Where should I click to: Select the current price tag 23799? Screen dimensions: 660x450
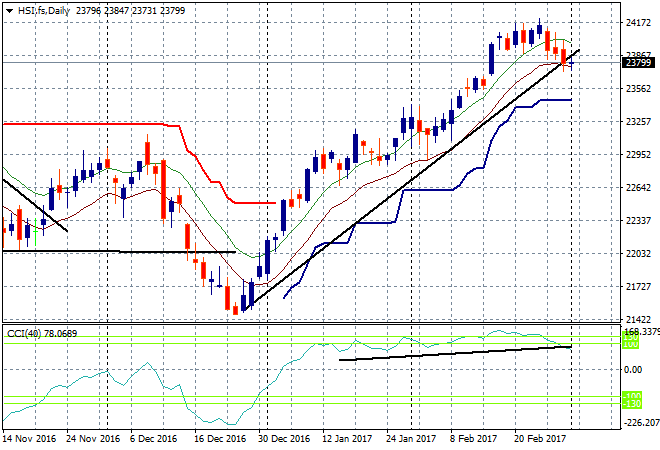(639, 63)
